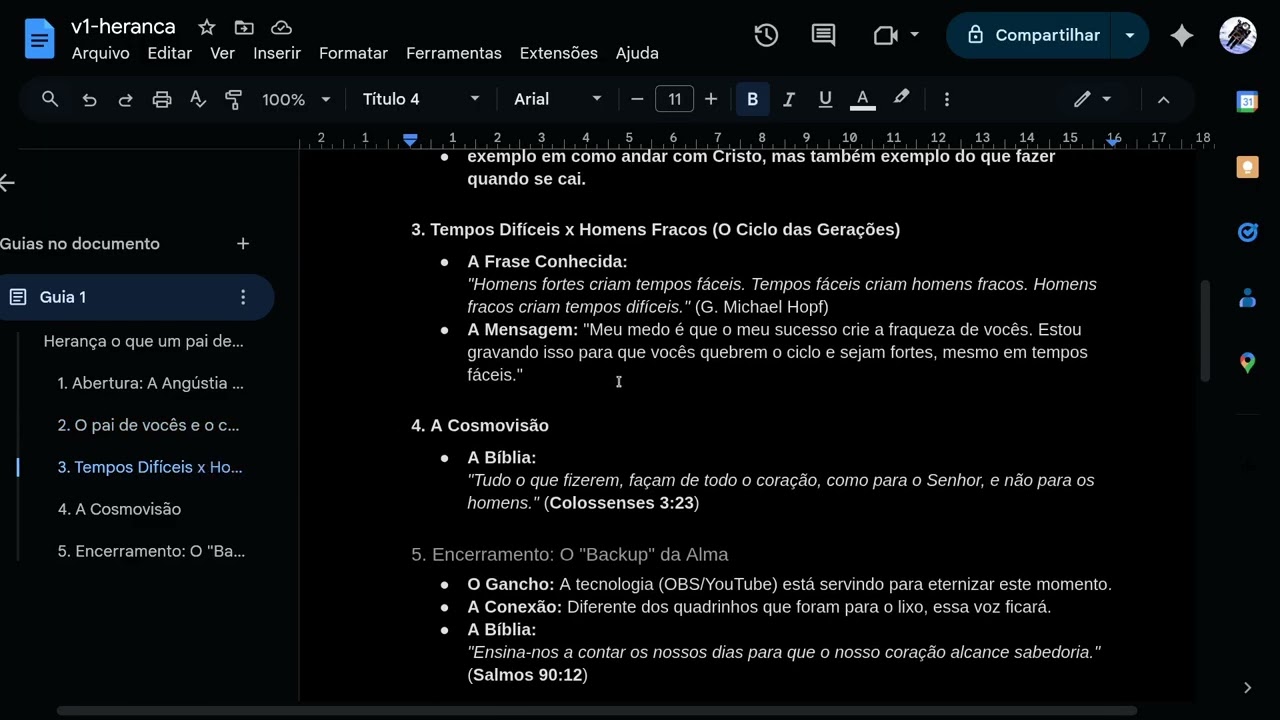Open more toolbar options
Screen dimensions: 1280x720
pyautogui.click(x=946, y=99)
